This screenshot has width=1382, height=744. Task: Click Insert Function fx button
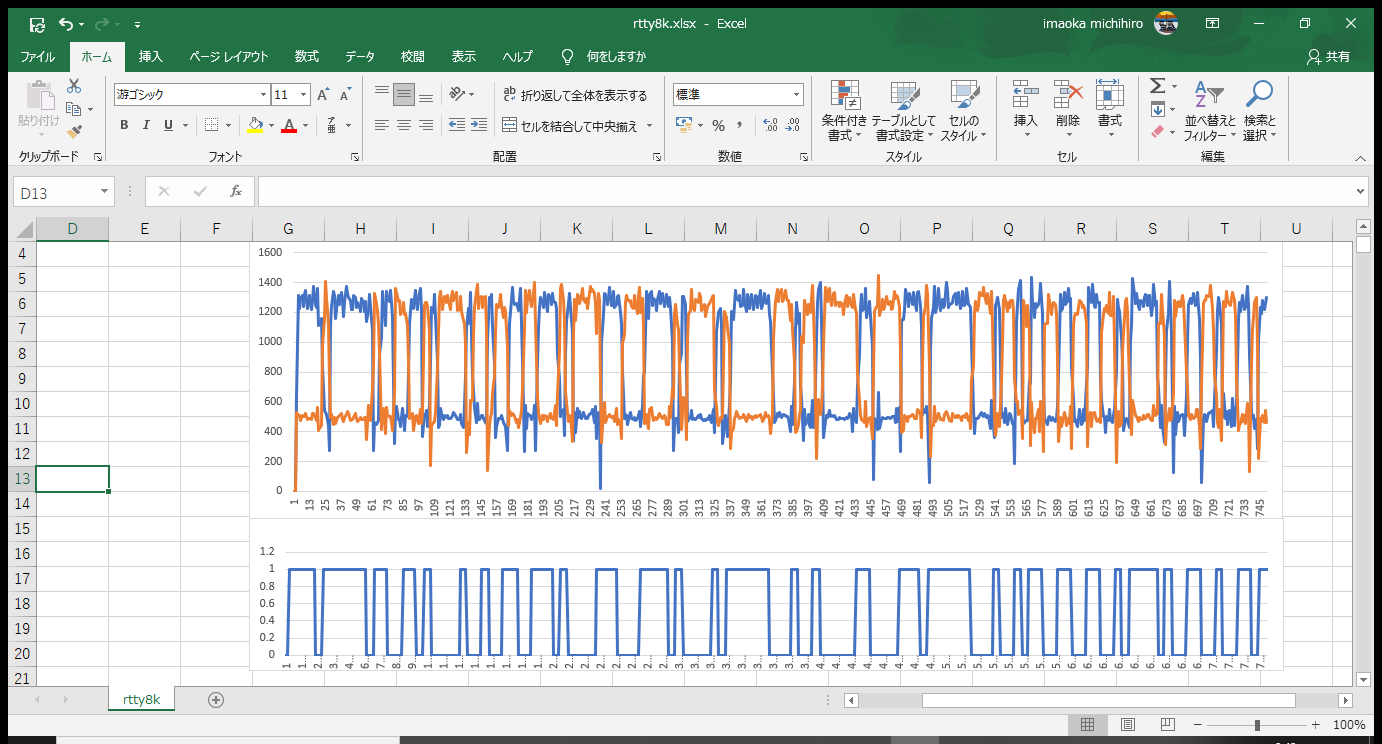(x=236, y=191)
